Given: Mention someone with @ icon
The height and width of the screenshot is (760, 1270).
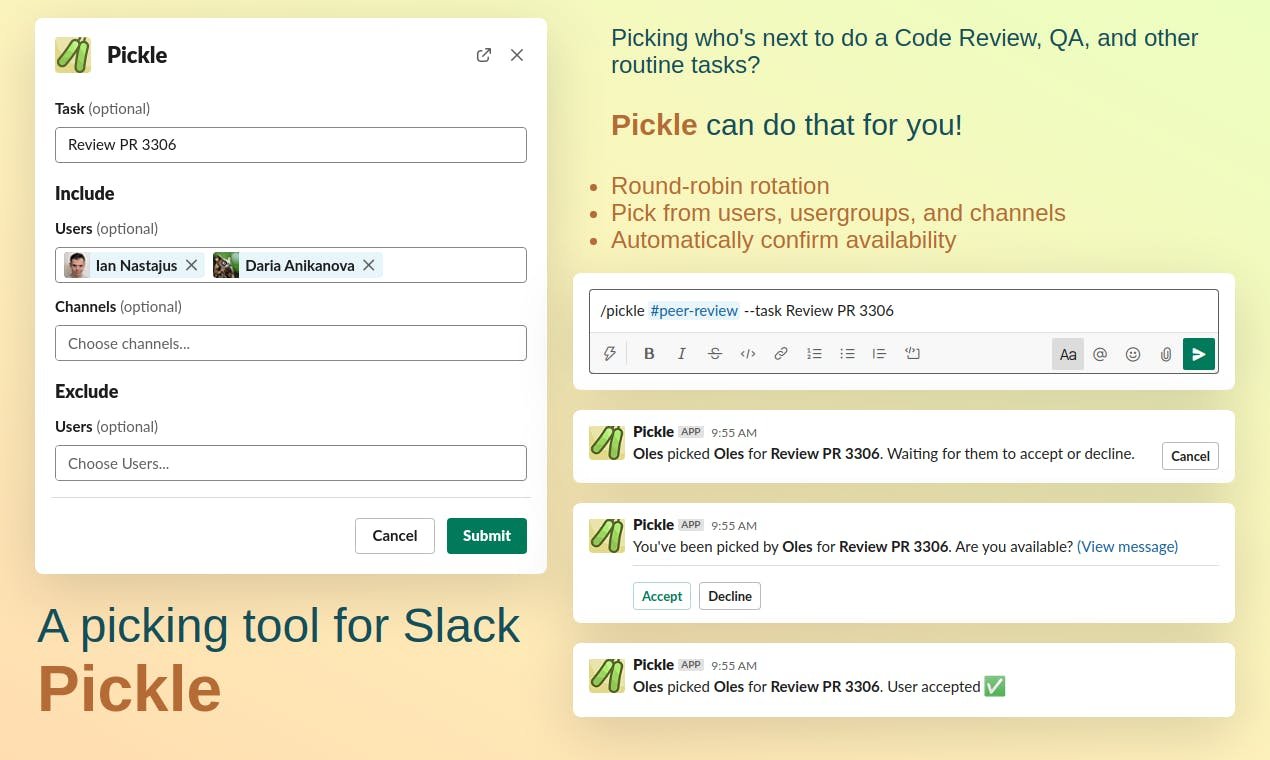Looking at the screenshot, I should (1100, 354).
